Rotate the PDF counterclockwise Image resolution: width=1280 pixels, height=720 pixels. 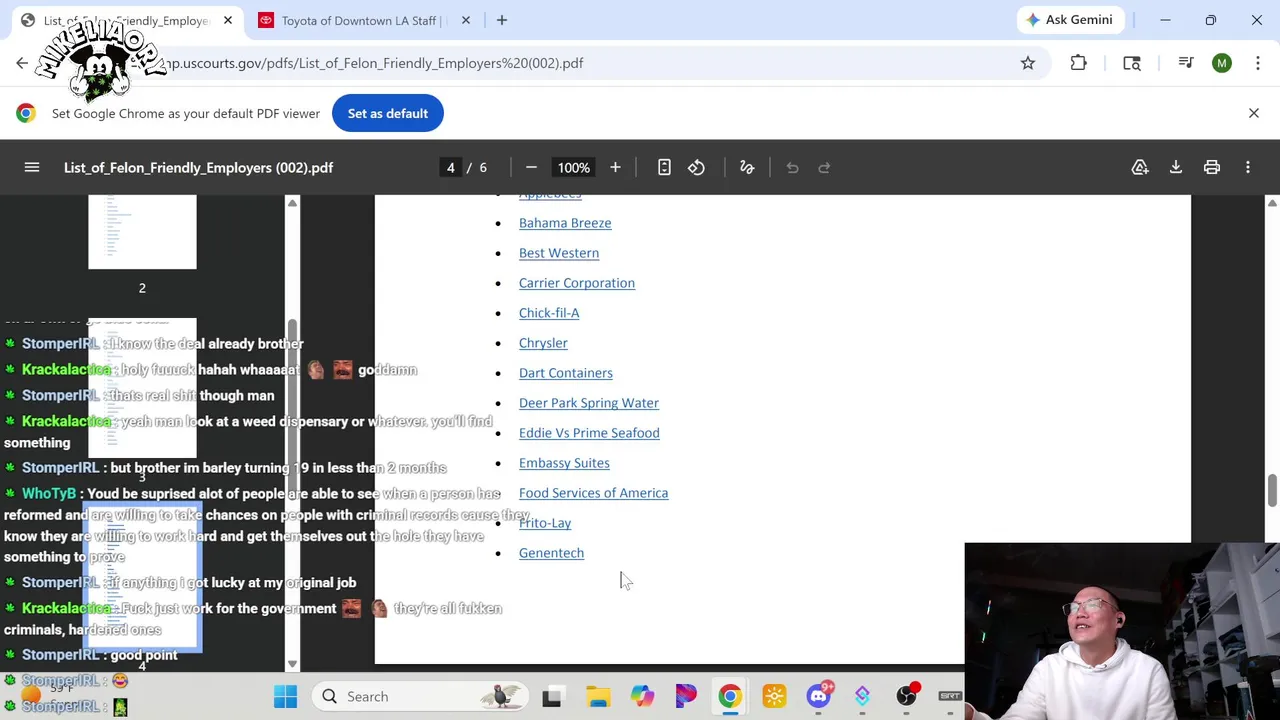tap(696, 168)
